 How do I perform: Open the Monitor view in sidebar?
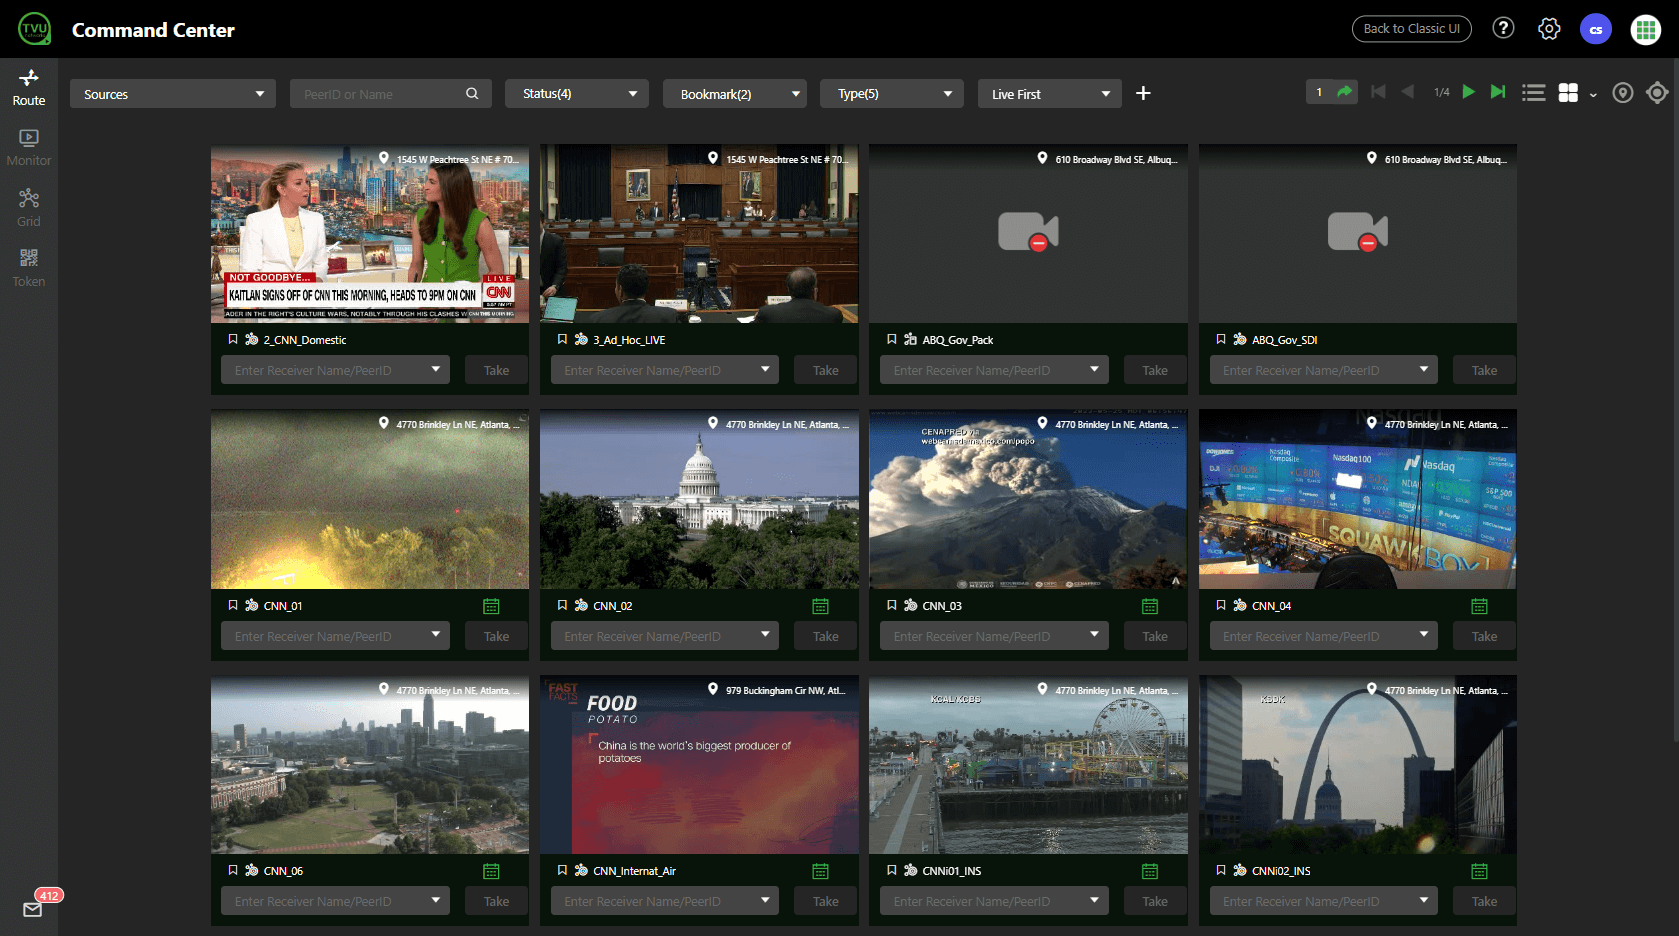coord(29,148)
